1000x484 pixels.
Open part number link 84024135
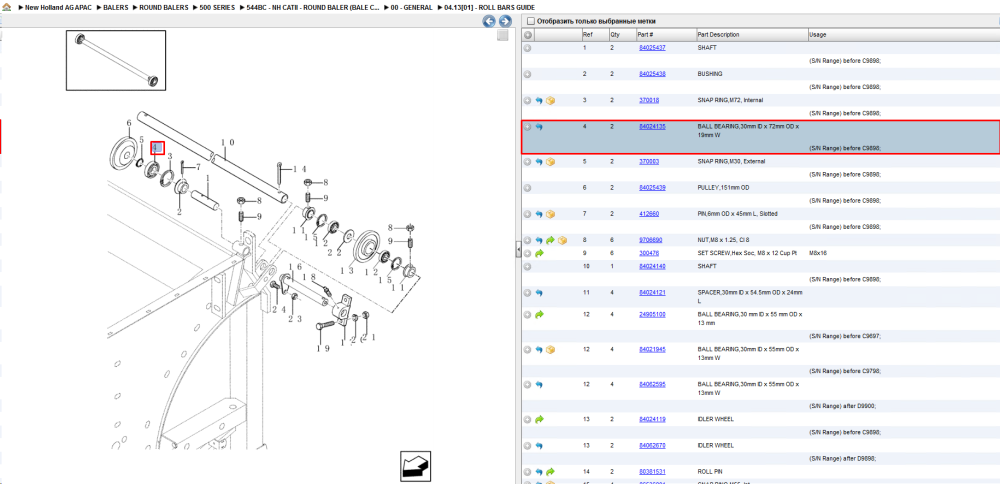(x=652, y=127)
